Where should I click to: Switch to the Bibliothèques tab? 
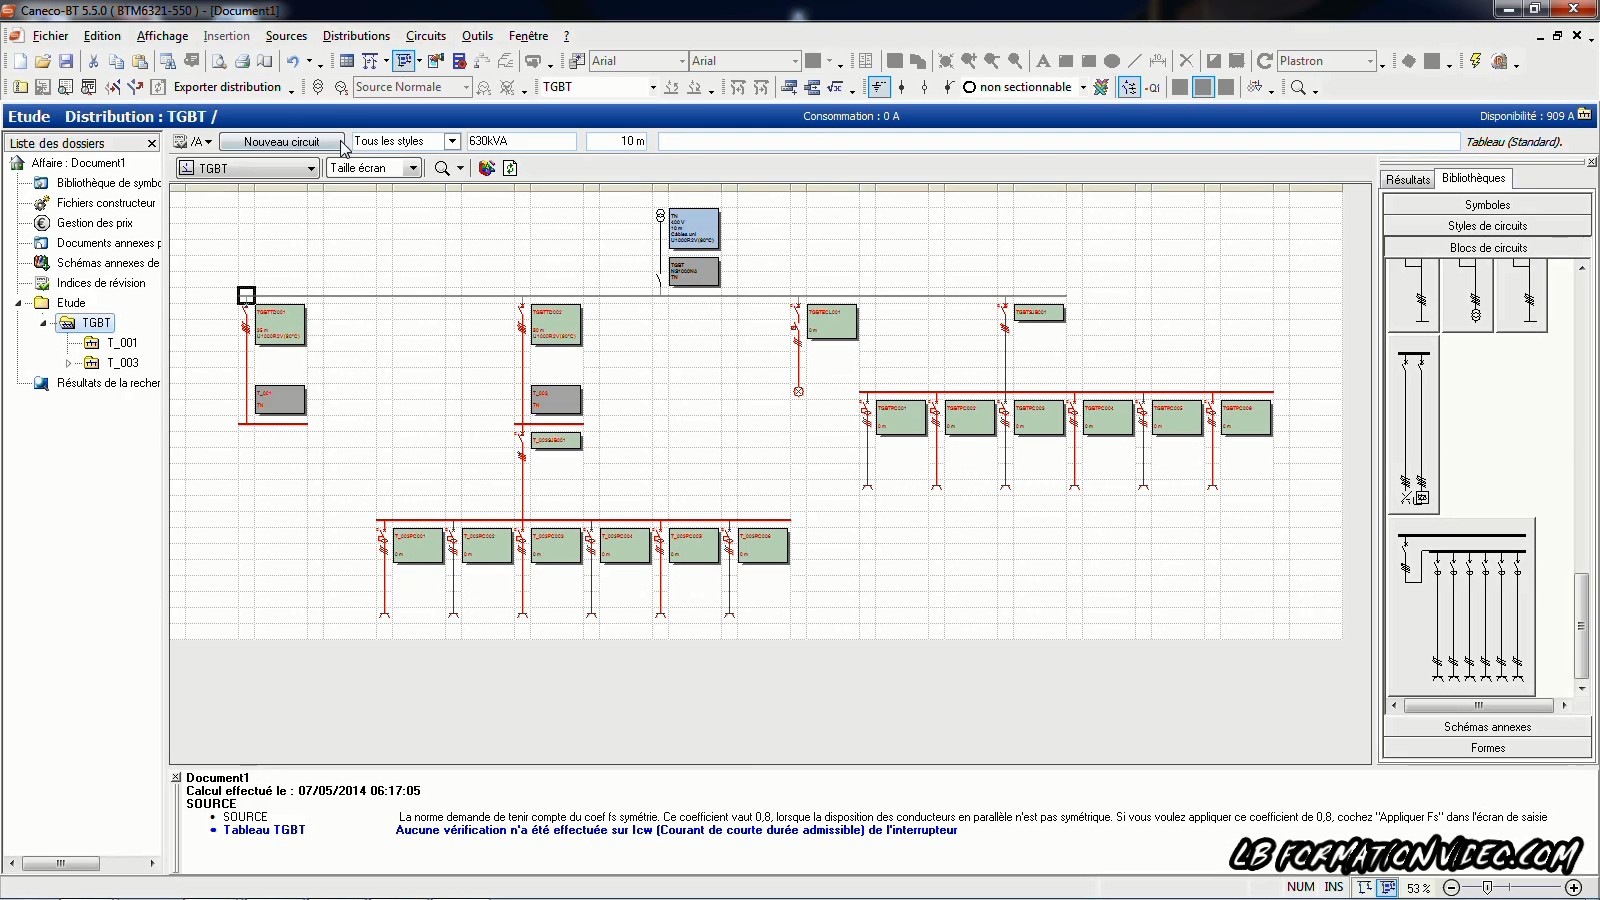pyautogui.click(x=1473, y=178)
